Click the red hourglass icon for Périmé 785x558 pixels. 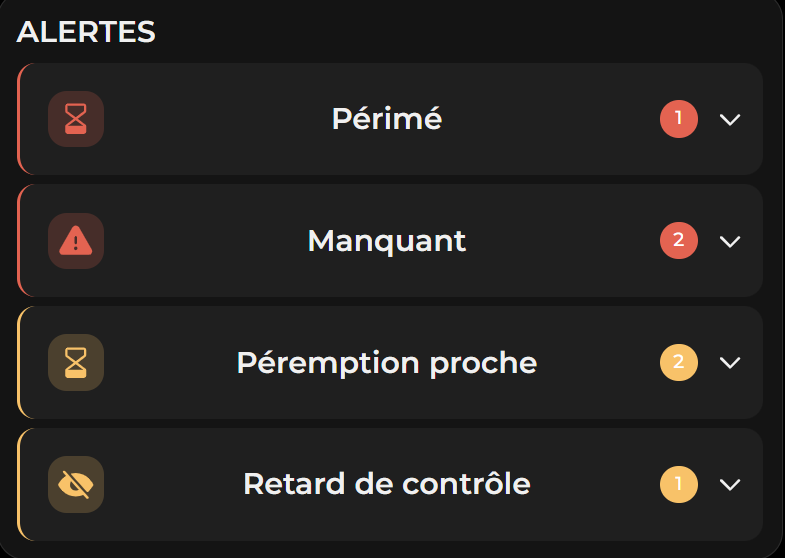(76, 119)
